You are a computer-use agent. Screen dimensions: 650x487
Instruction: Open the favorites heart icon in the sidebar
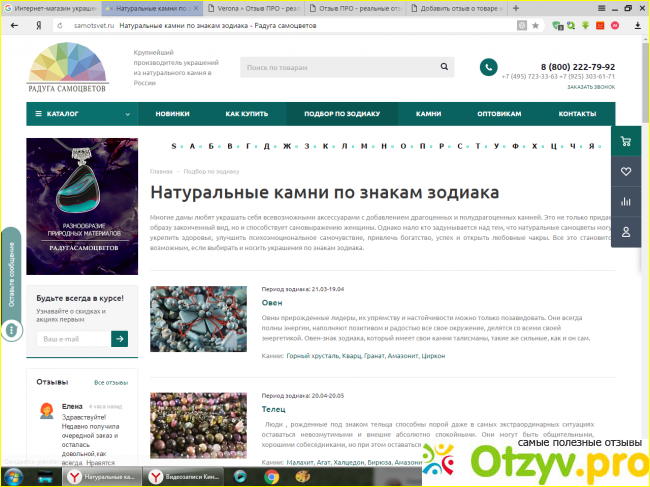pos(626,171)
